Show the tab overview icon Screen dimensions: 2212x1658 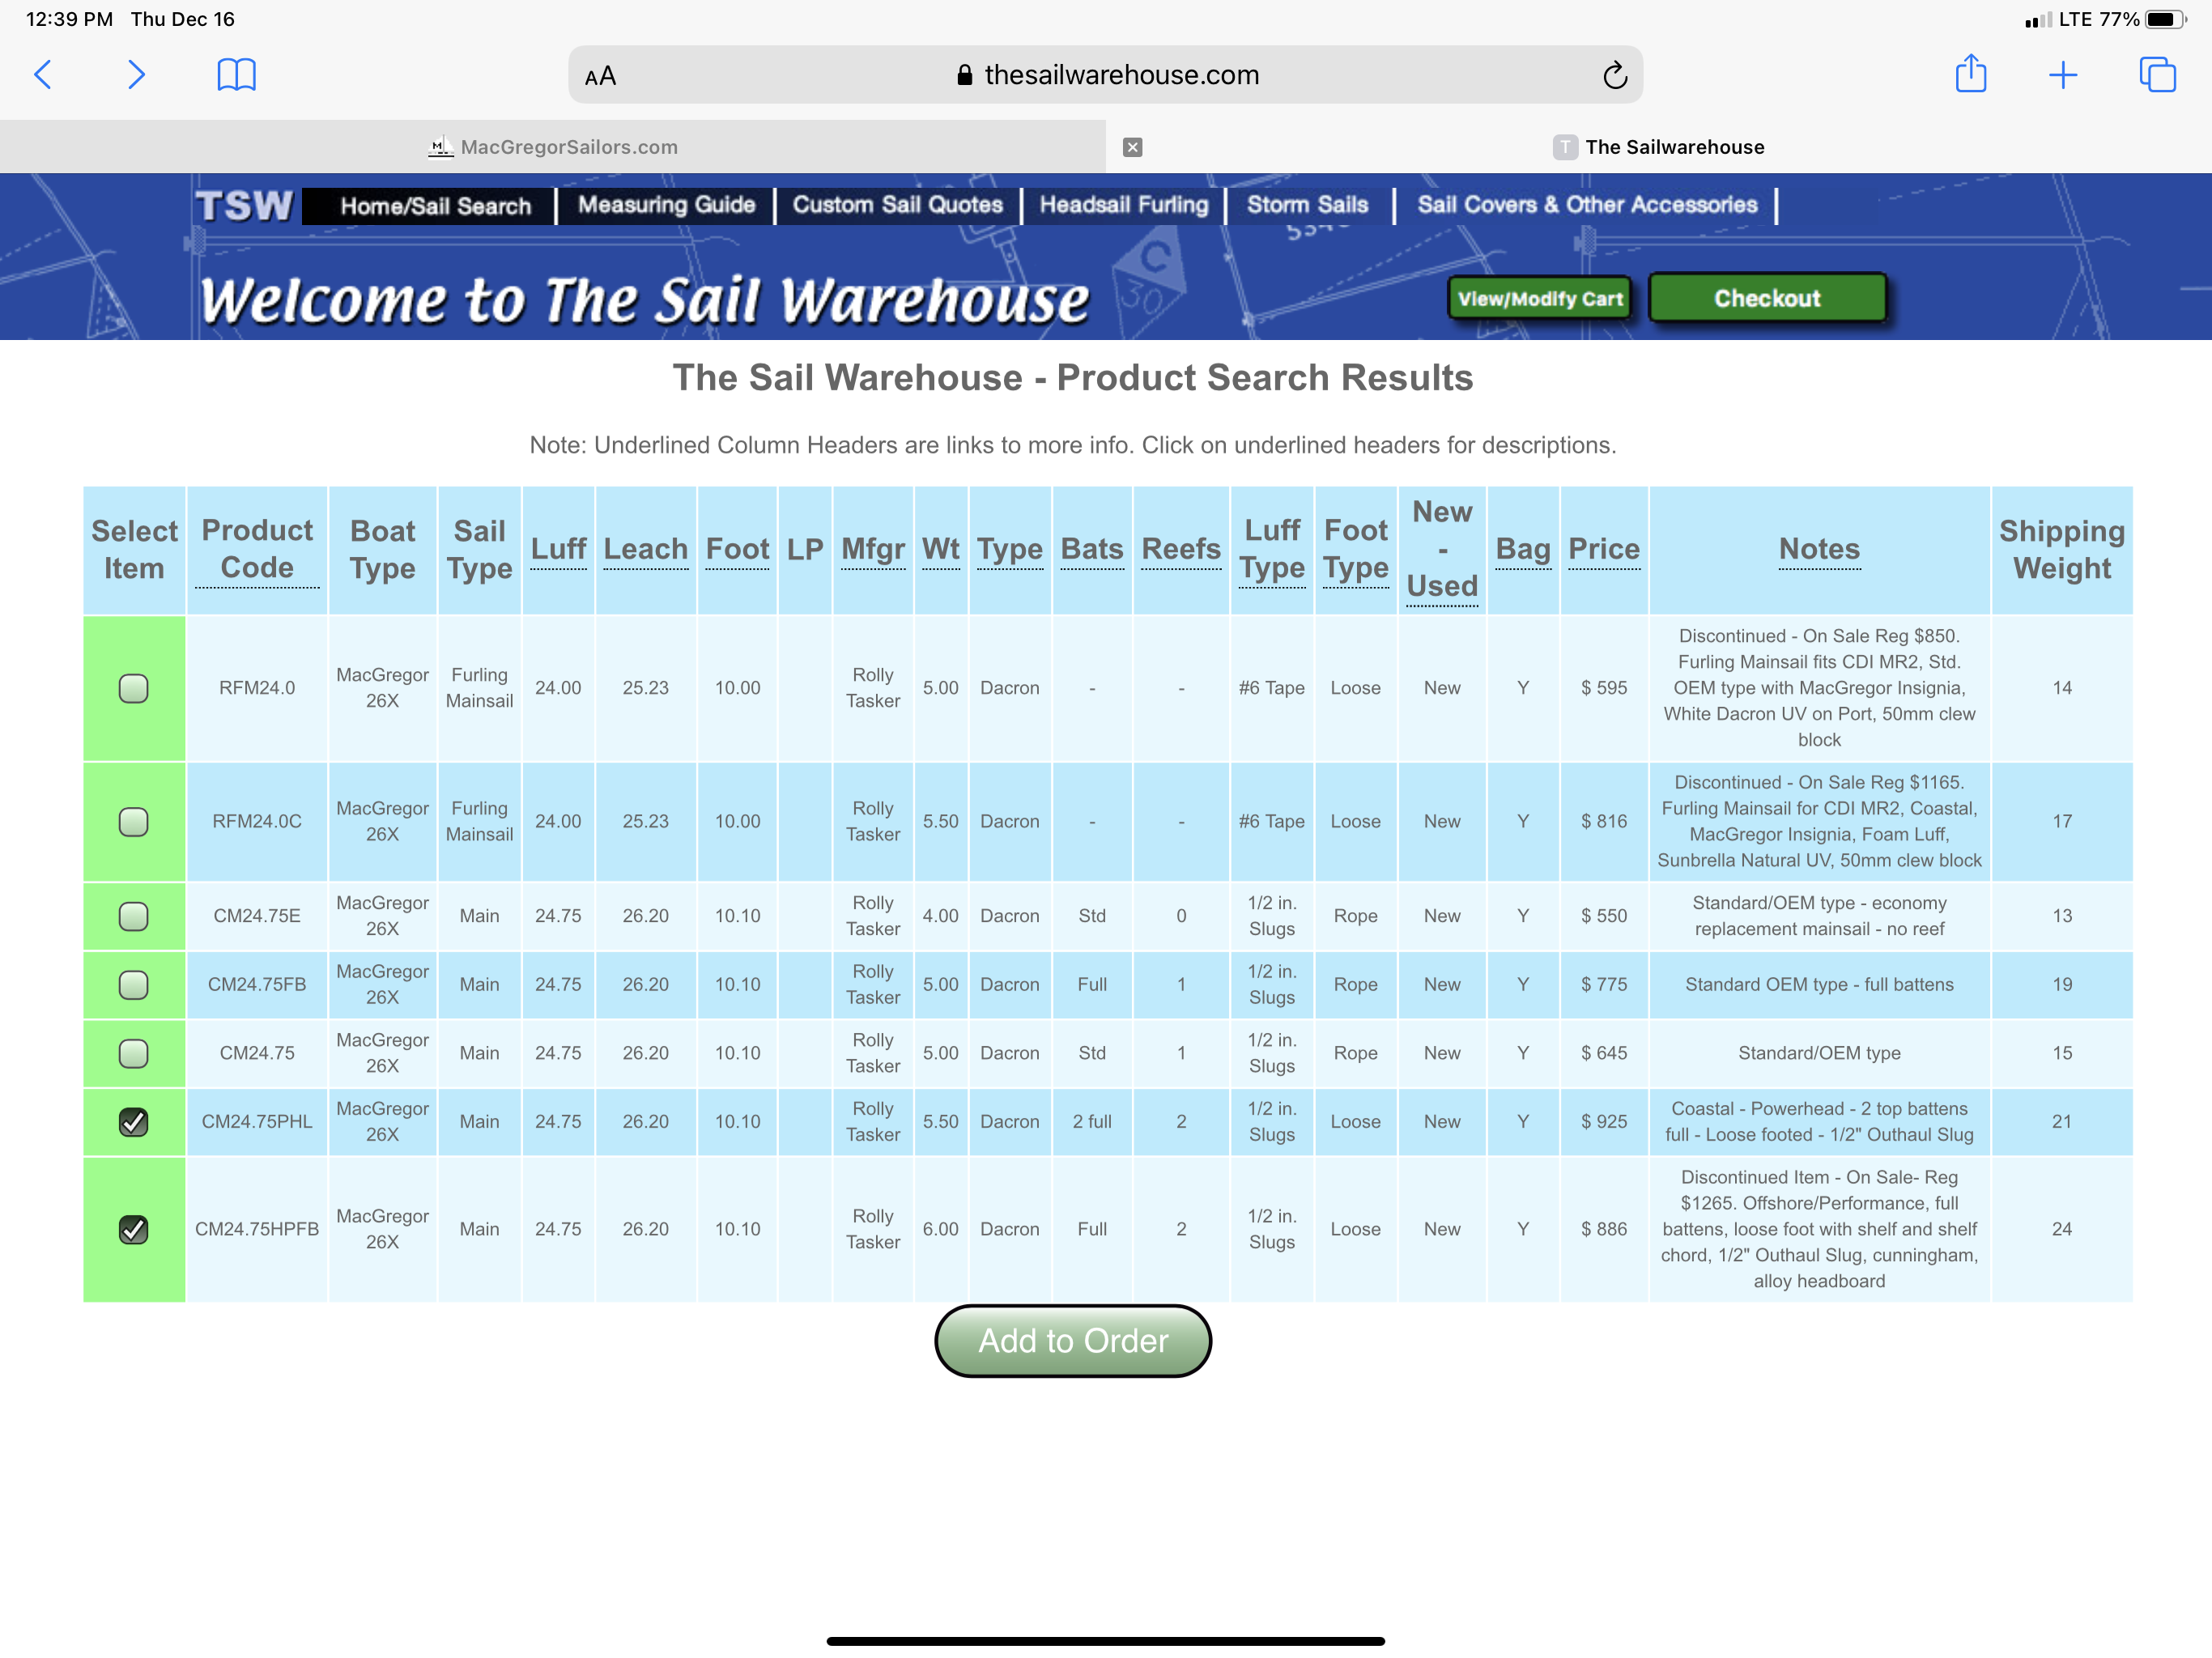tap(2156, 75)
